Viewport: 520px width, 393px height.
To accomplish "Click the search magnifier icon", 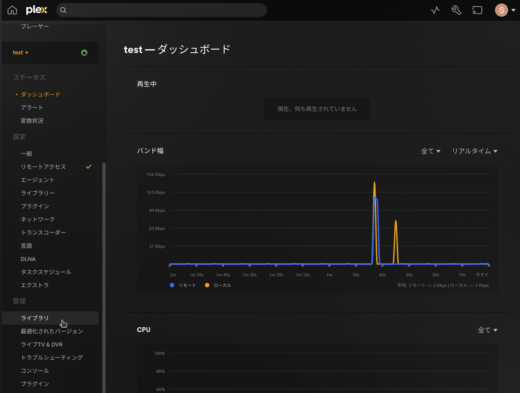I will point(63,10).
